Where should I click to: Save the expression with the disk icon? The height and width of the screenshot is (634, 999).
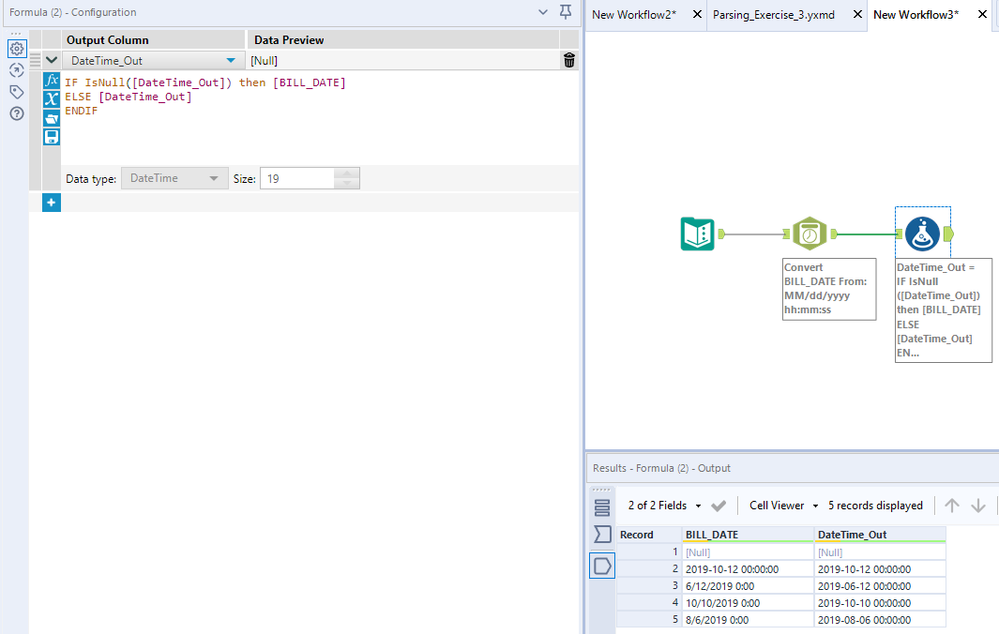pos(52,137)
